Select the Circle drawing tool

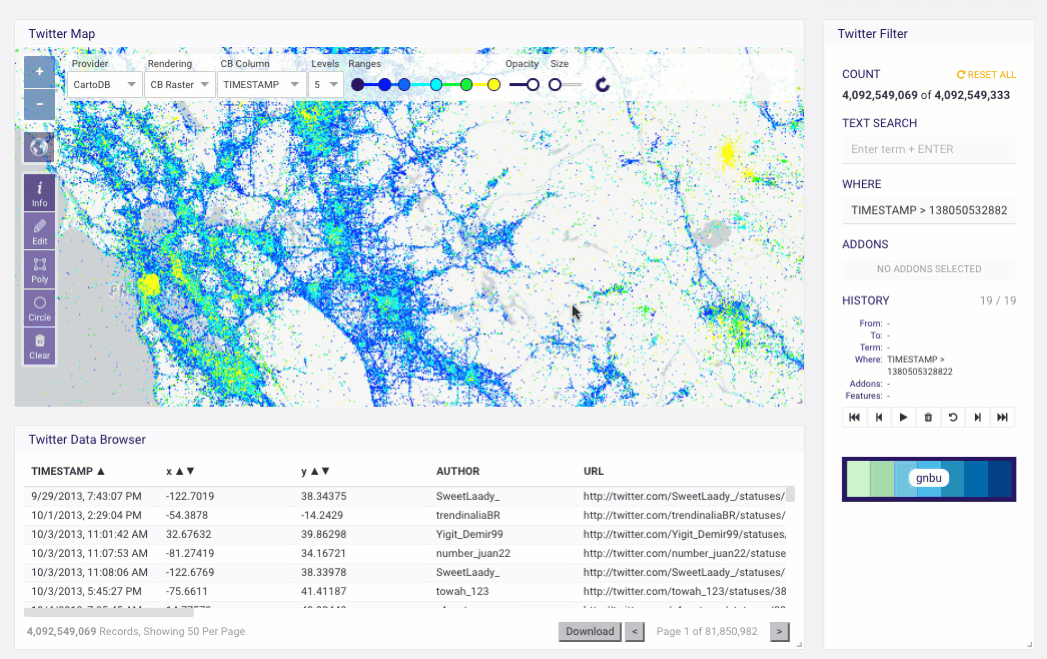click(39, 308)
